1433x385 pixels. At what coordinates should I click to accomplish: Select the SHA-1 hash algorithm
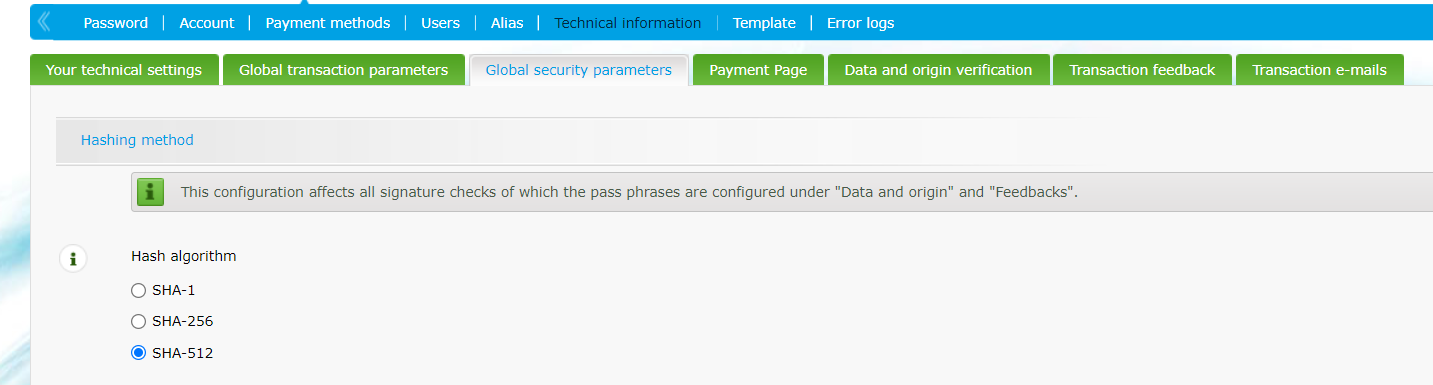(x=139, y=290)
